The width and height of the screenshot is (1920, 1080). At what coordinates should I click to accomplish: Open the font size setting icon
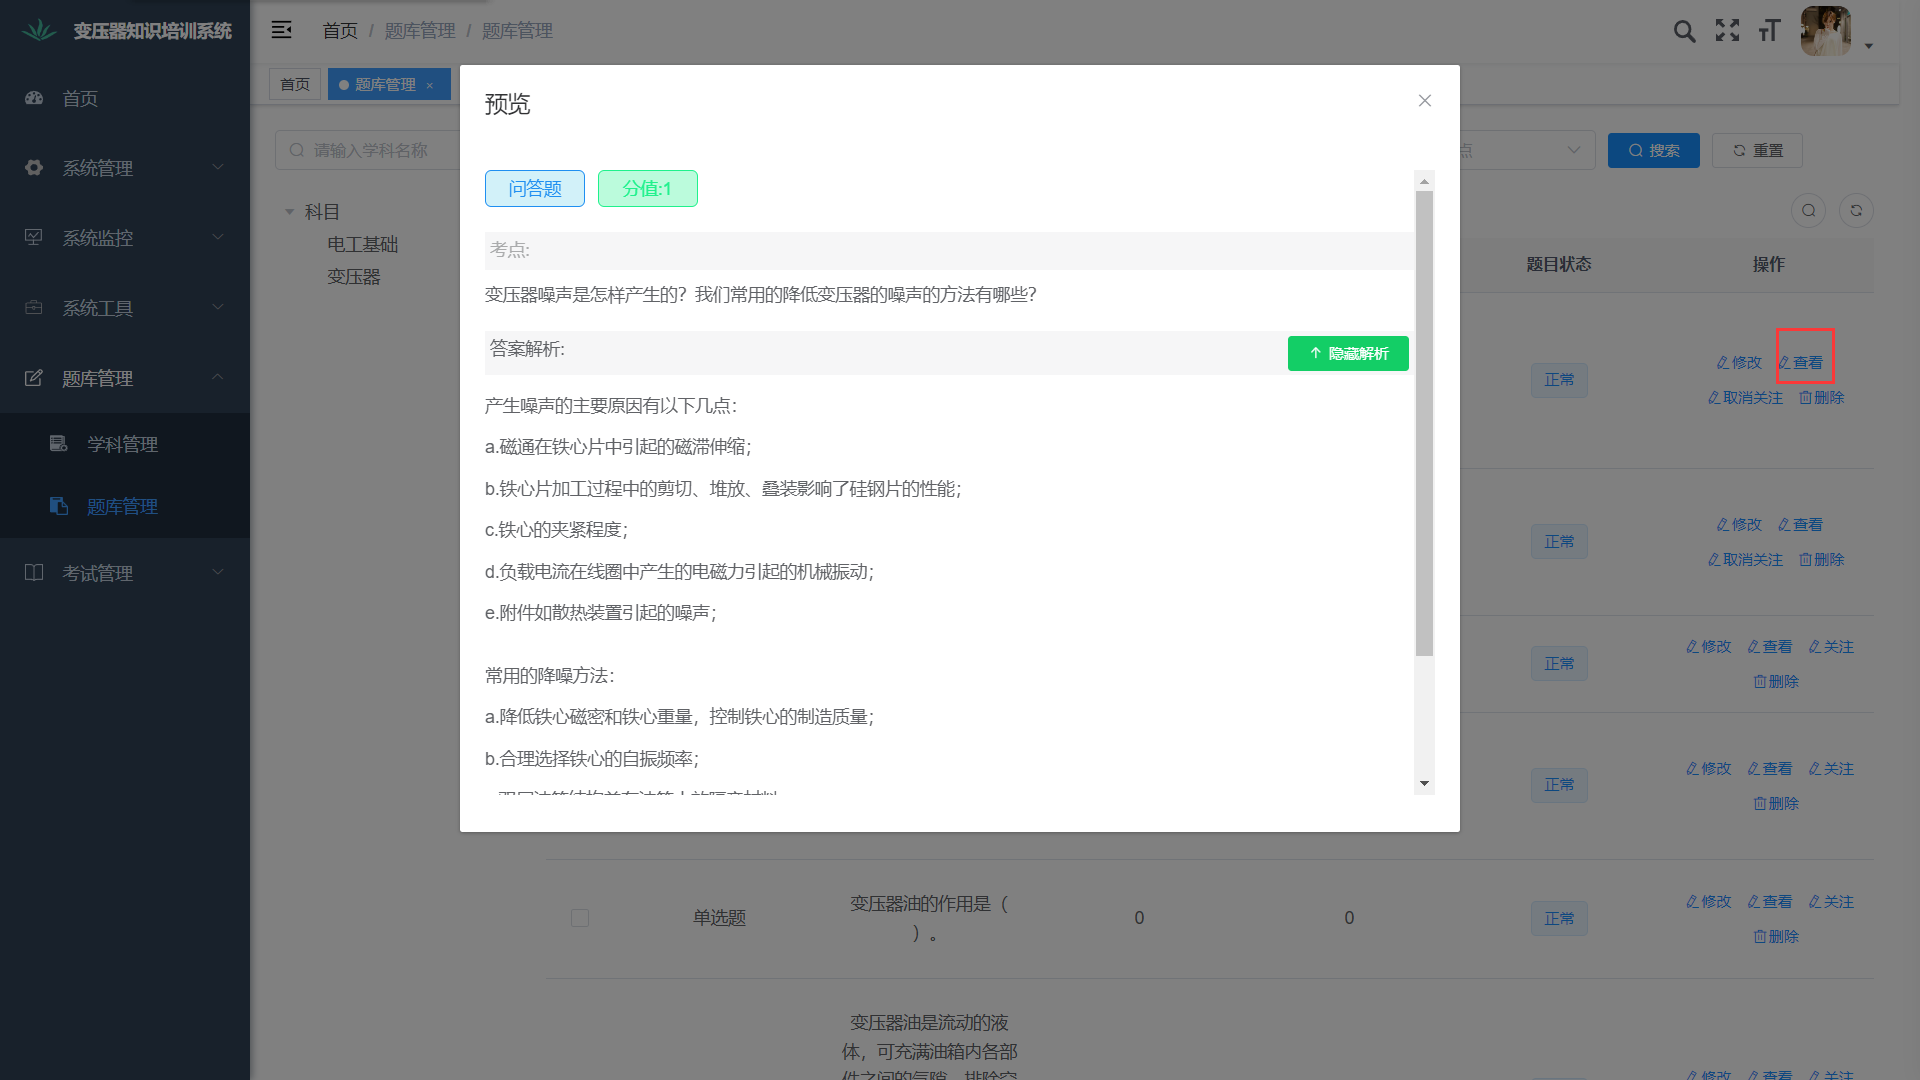[x=1769, y=31]
